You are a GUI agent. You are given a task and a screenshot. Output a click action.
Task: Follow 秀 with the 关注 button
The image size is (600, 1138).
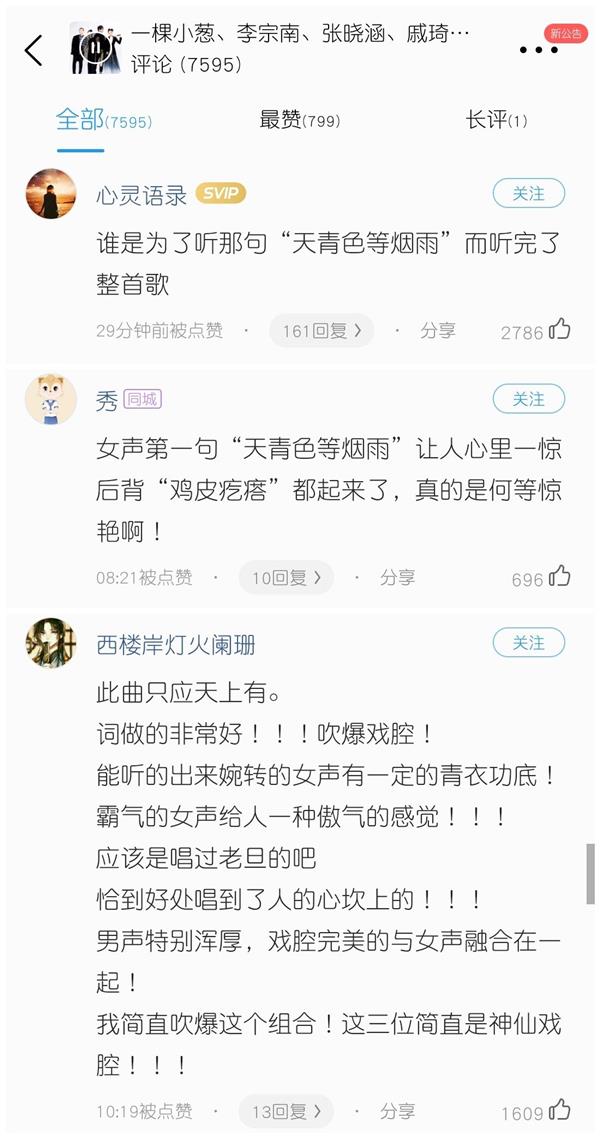pos(528,399)
